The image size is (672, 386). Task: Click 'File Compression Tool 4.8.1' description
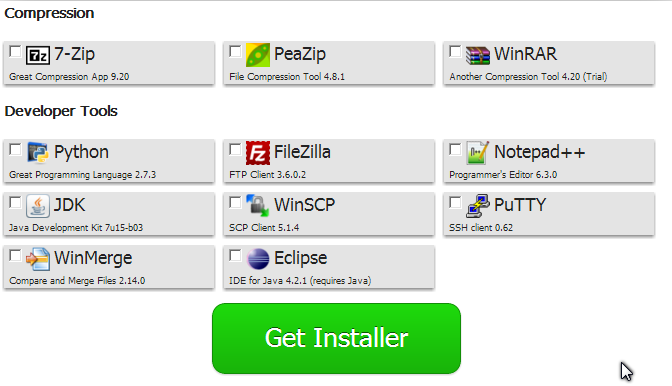coord(287,77)
